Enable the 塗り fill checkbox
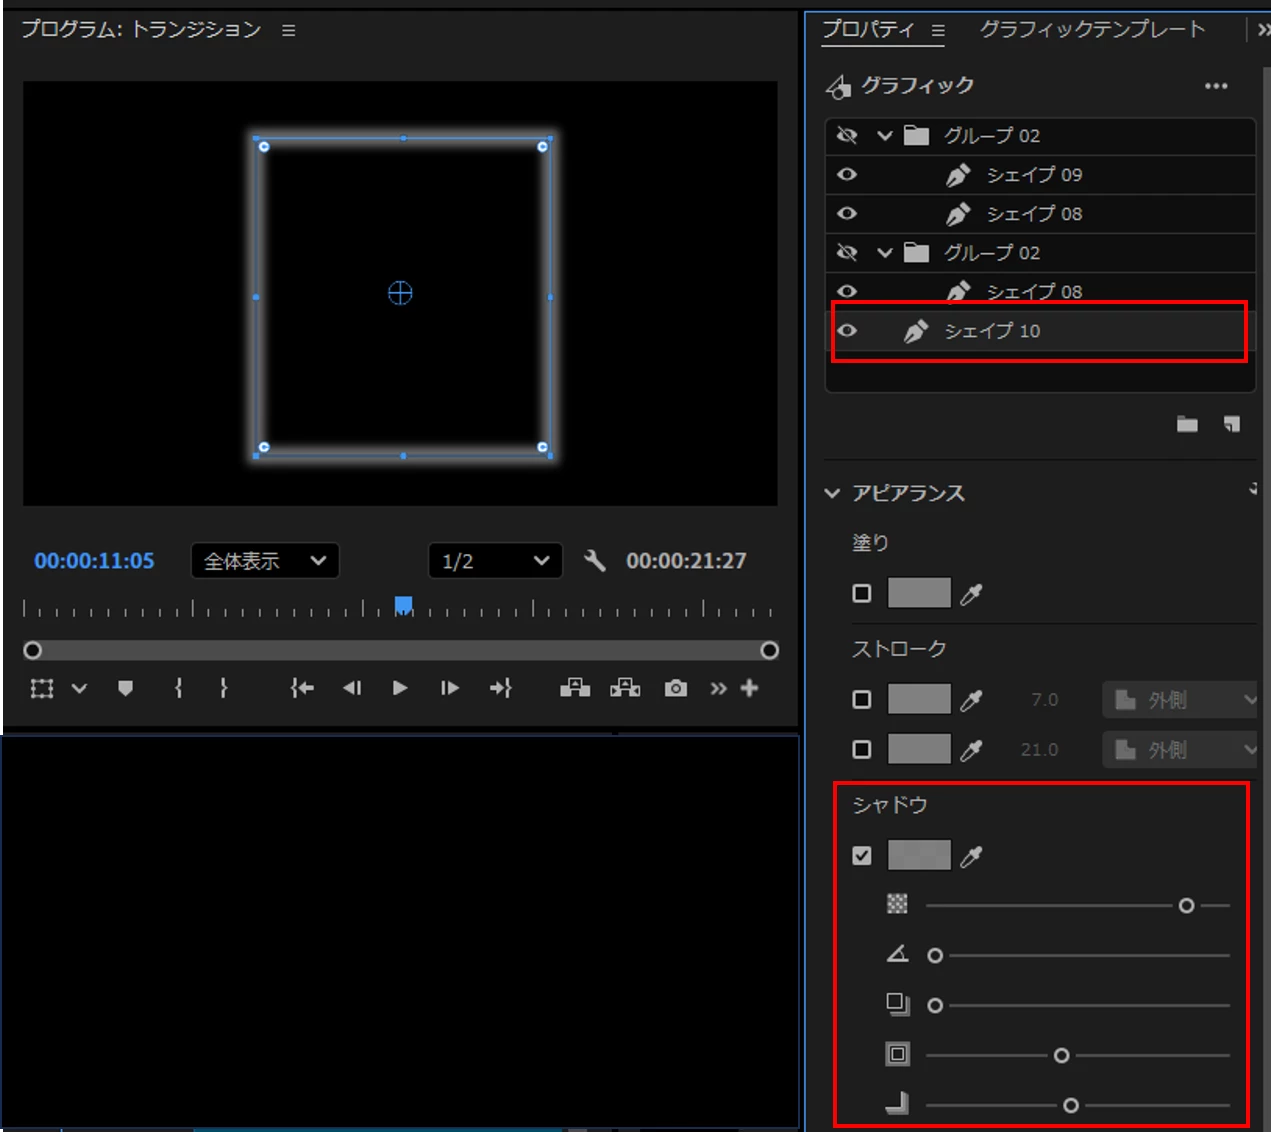The width and height of the screenshot is (1271, 1132). pyautogui.click(x=862, y=593)
